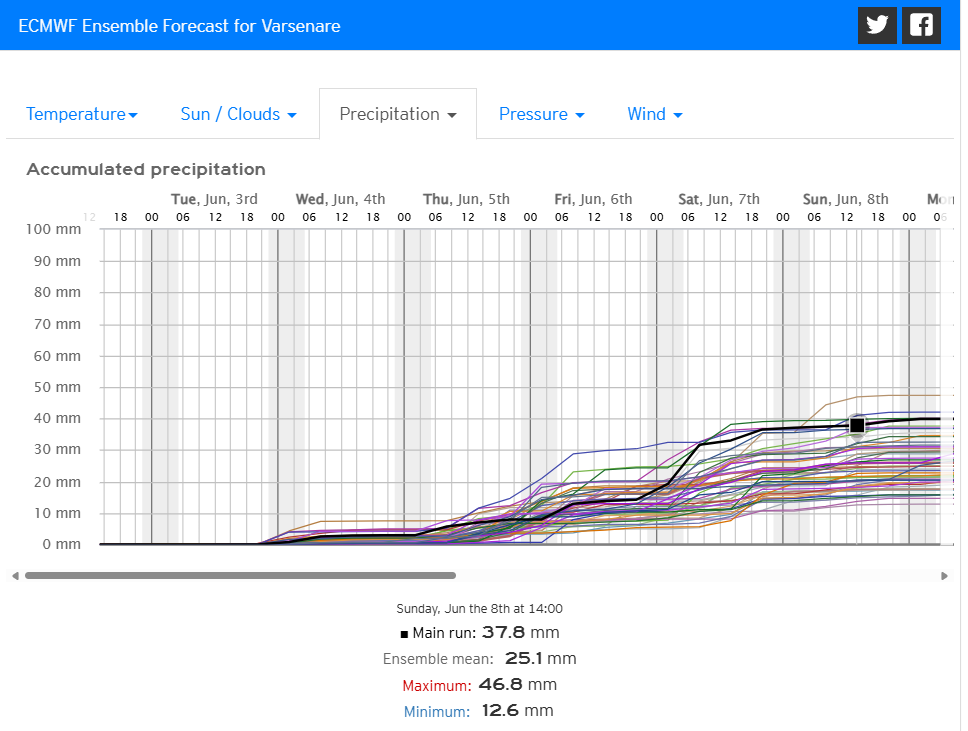
Task: Select the Thu, Jun, 5th date label
Action: (x=466, y=199)
